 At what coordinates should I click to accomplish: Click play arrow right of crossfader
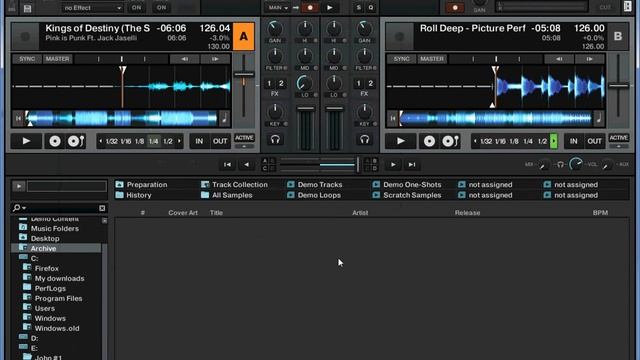click(393, 164)
